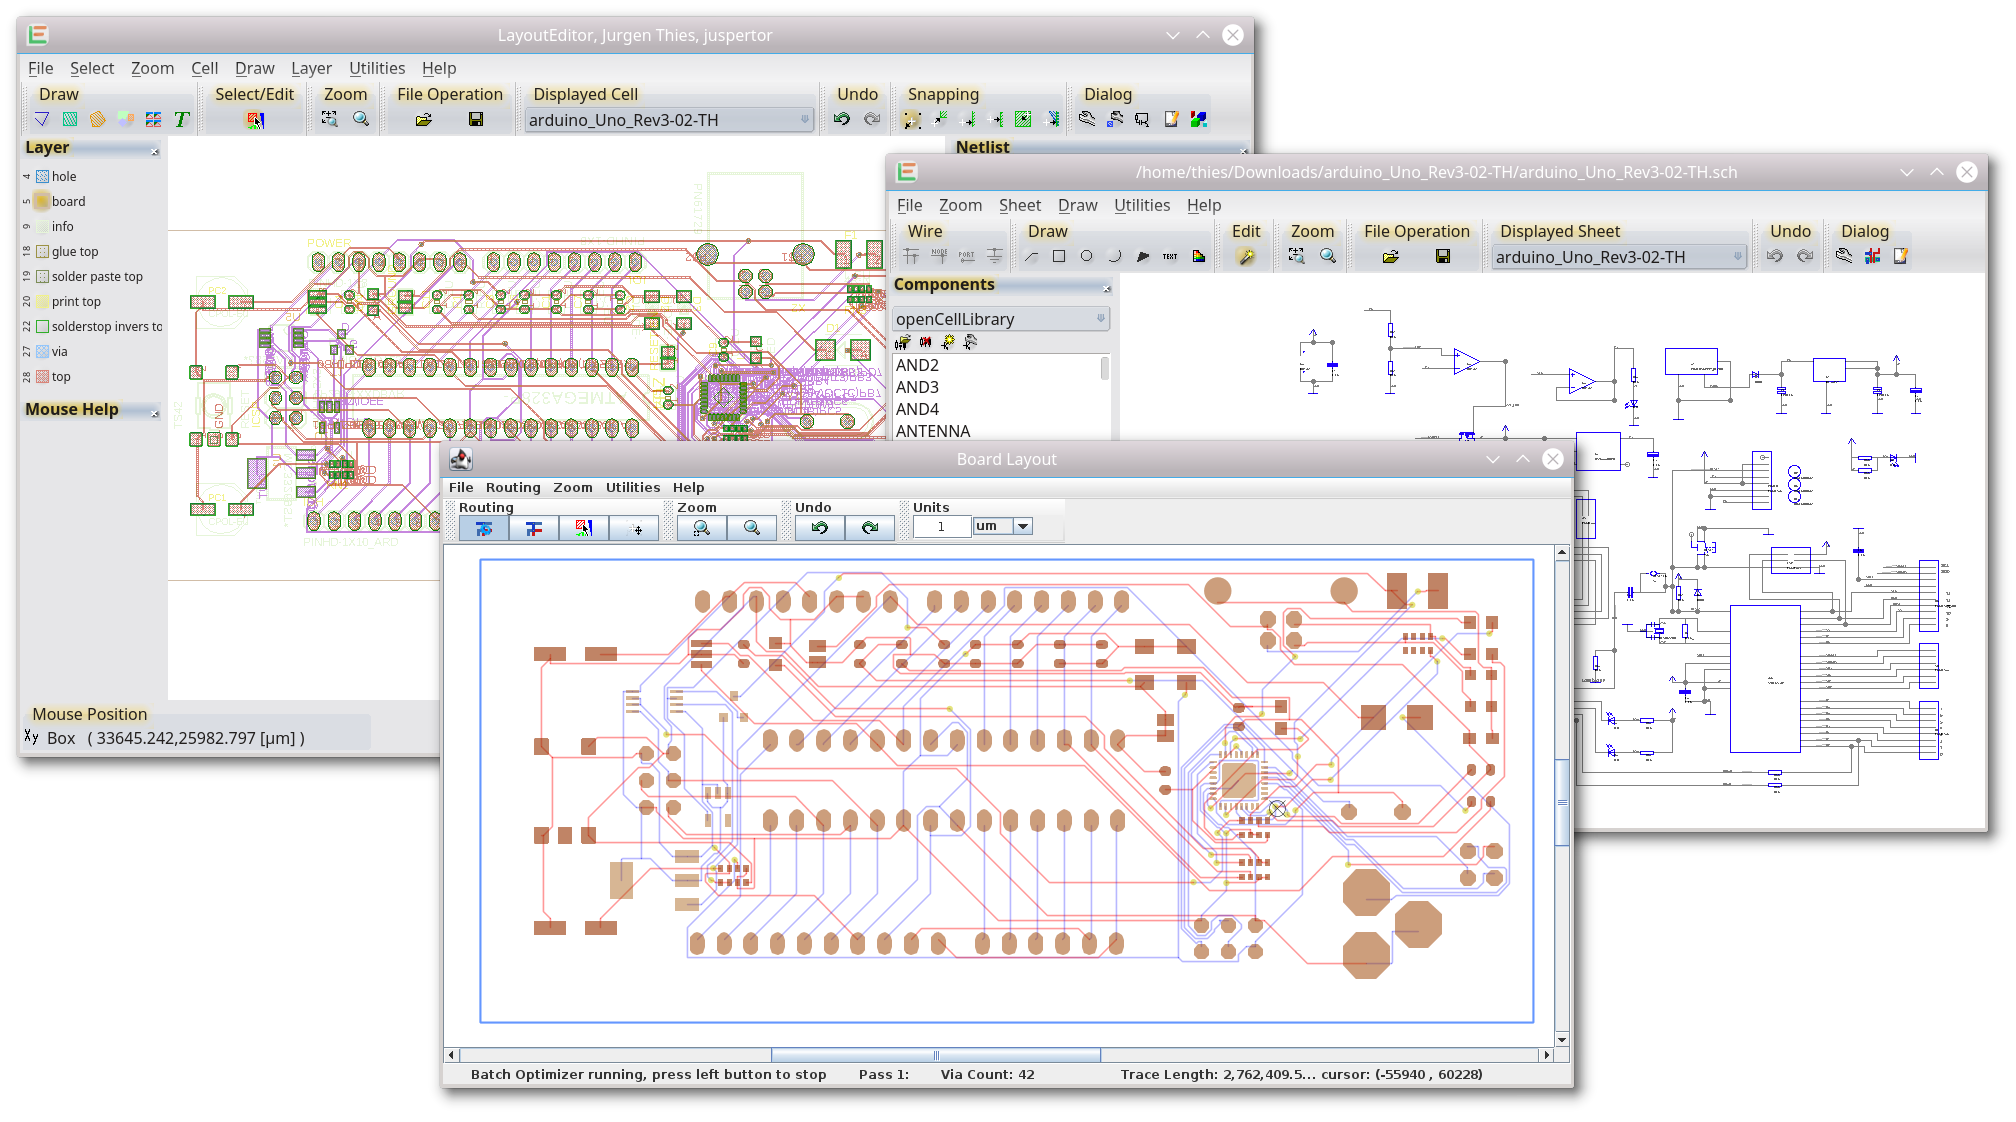Click the Route Single track icon
2016x1122 pixels.
pos(536,526)
